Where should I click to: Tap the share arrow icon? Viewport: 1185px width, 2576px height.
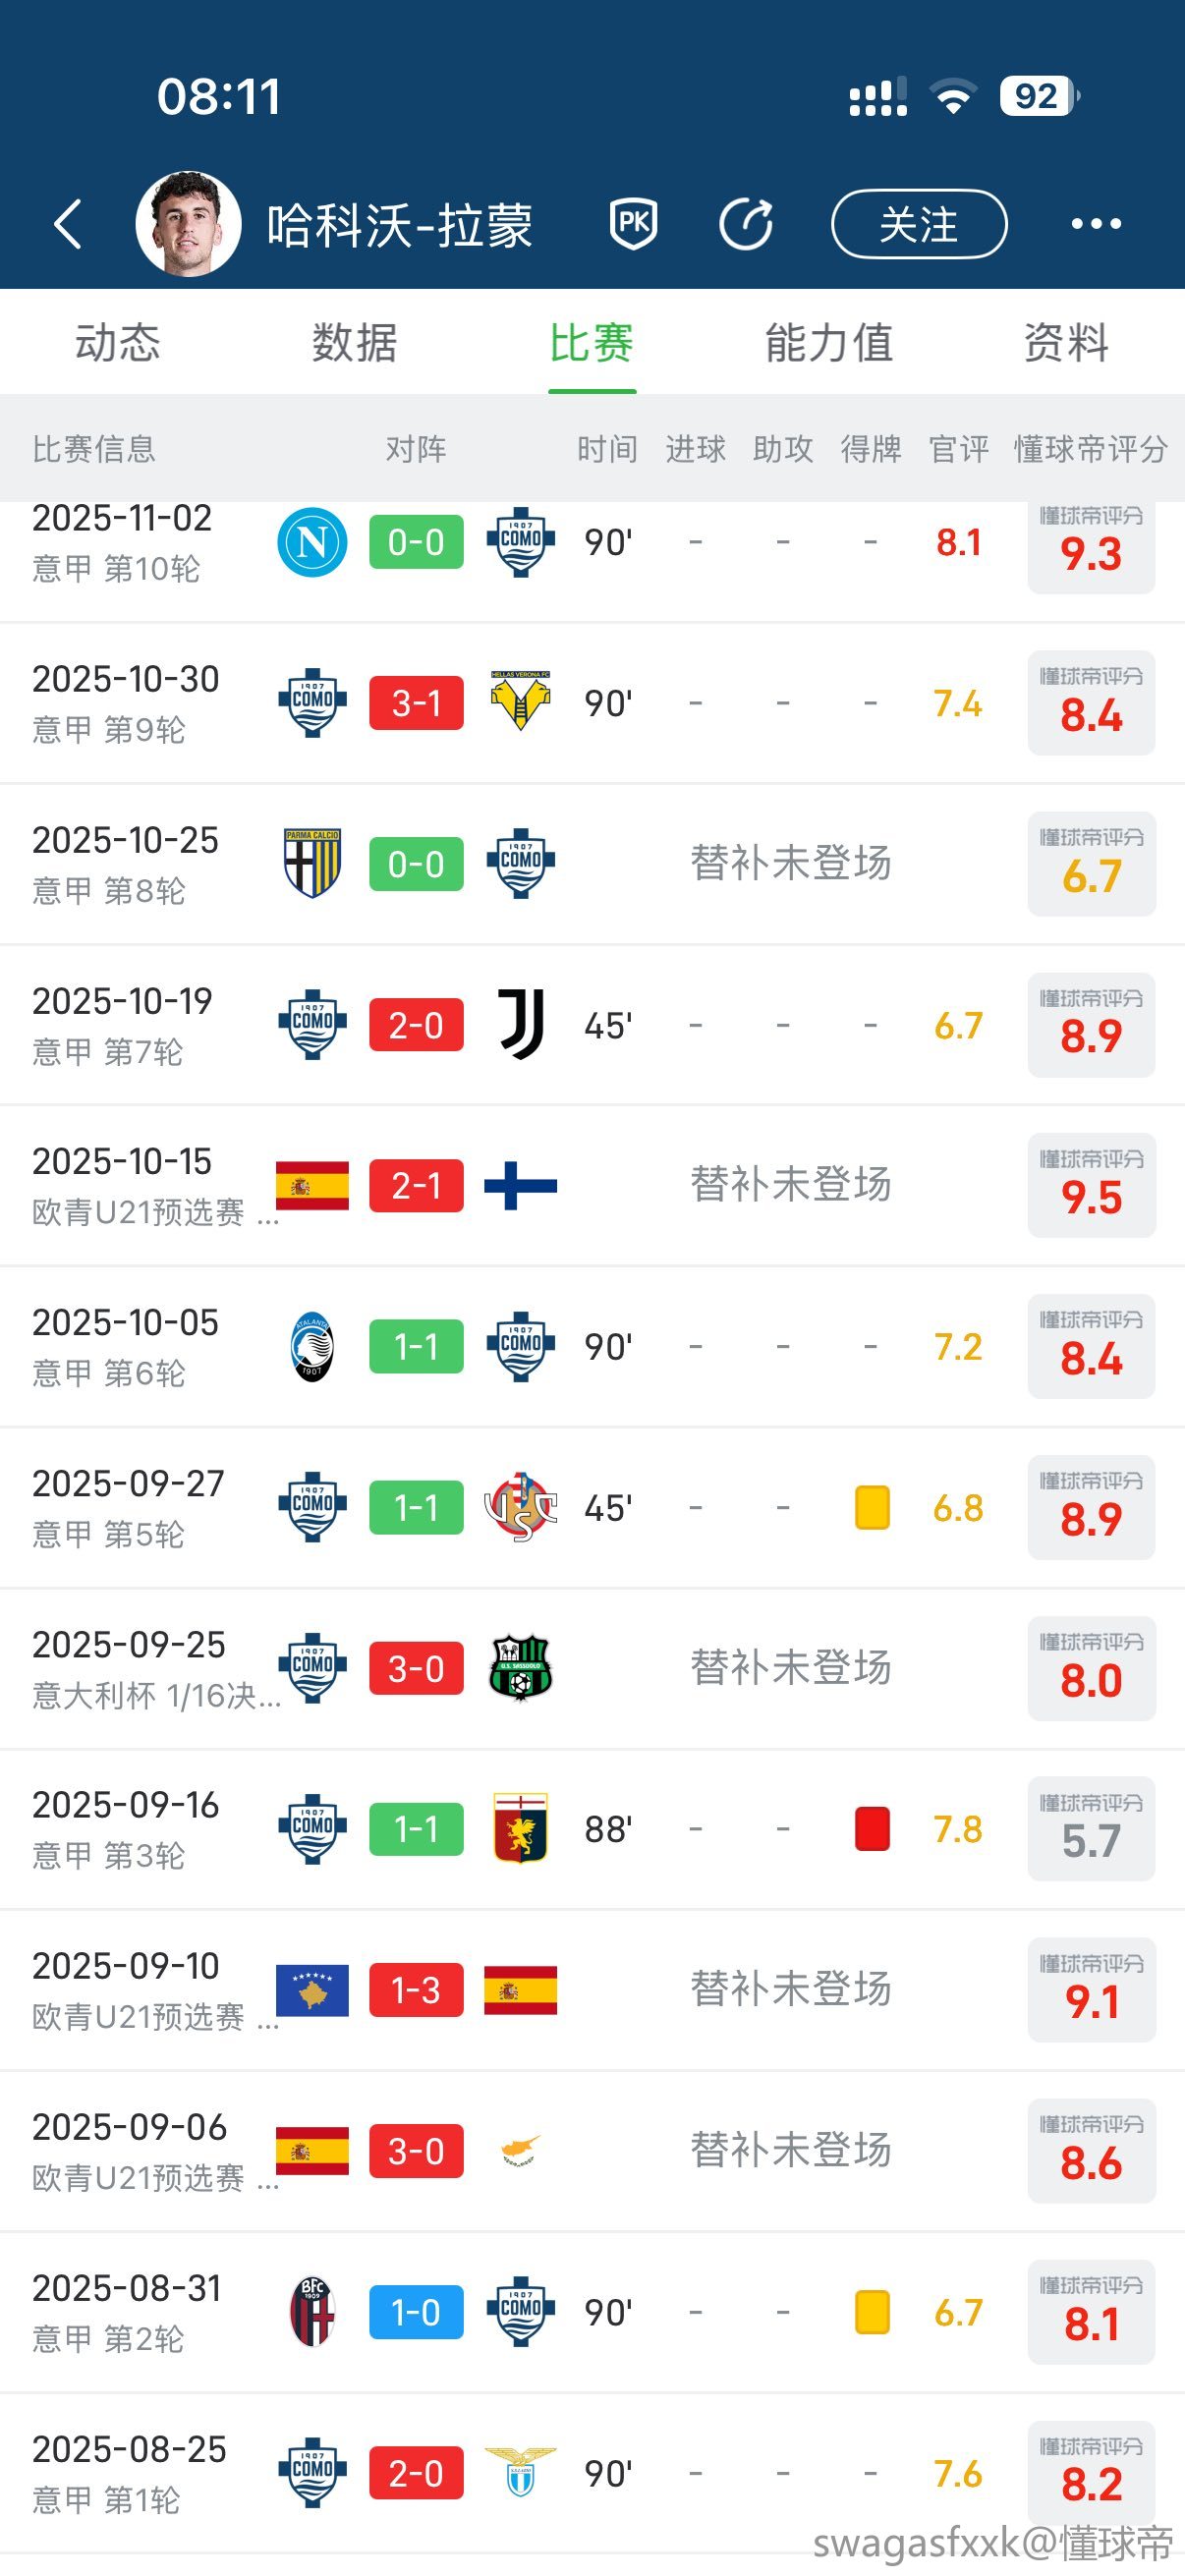point(746,223)
